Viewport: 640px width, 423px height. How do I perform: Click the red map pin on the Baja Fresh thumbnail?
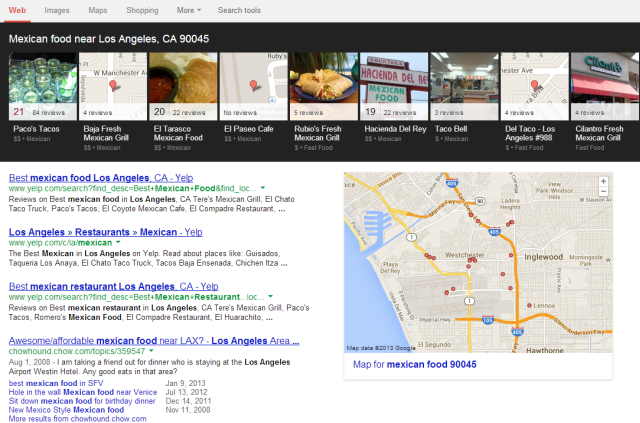[113, 85]
